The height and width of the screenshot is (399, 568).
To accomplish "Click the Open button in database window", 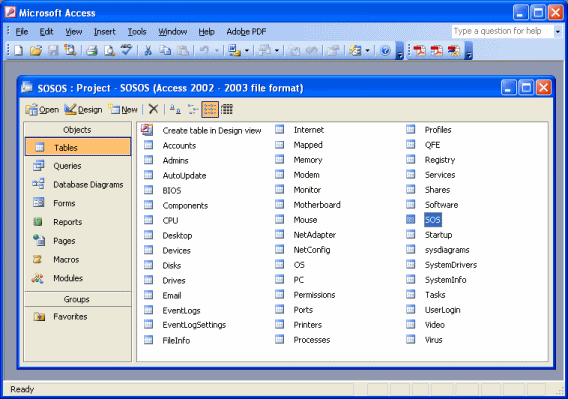I will point(42,109).
